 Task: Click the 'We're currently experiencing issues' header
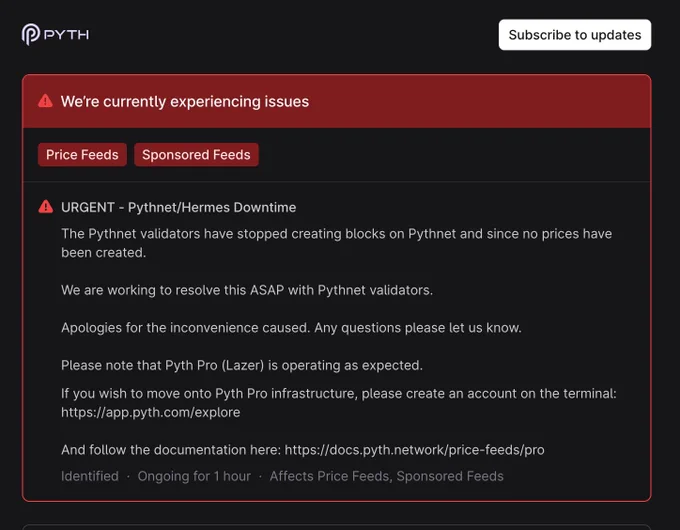(185, 101)
